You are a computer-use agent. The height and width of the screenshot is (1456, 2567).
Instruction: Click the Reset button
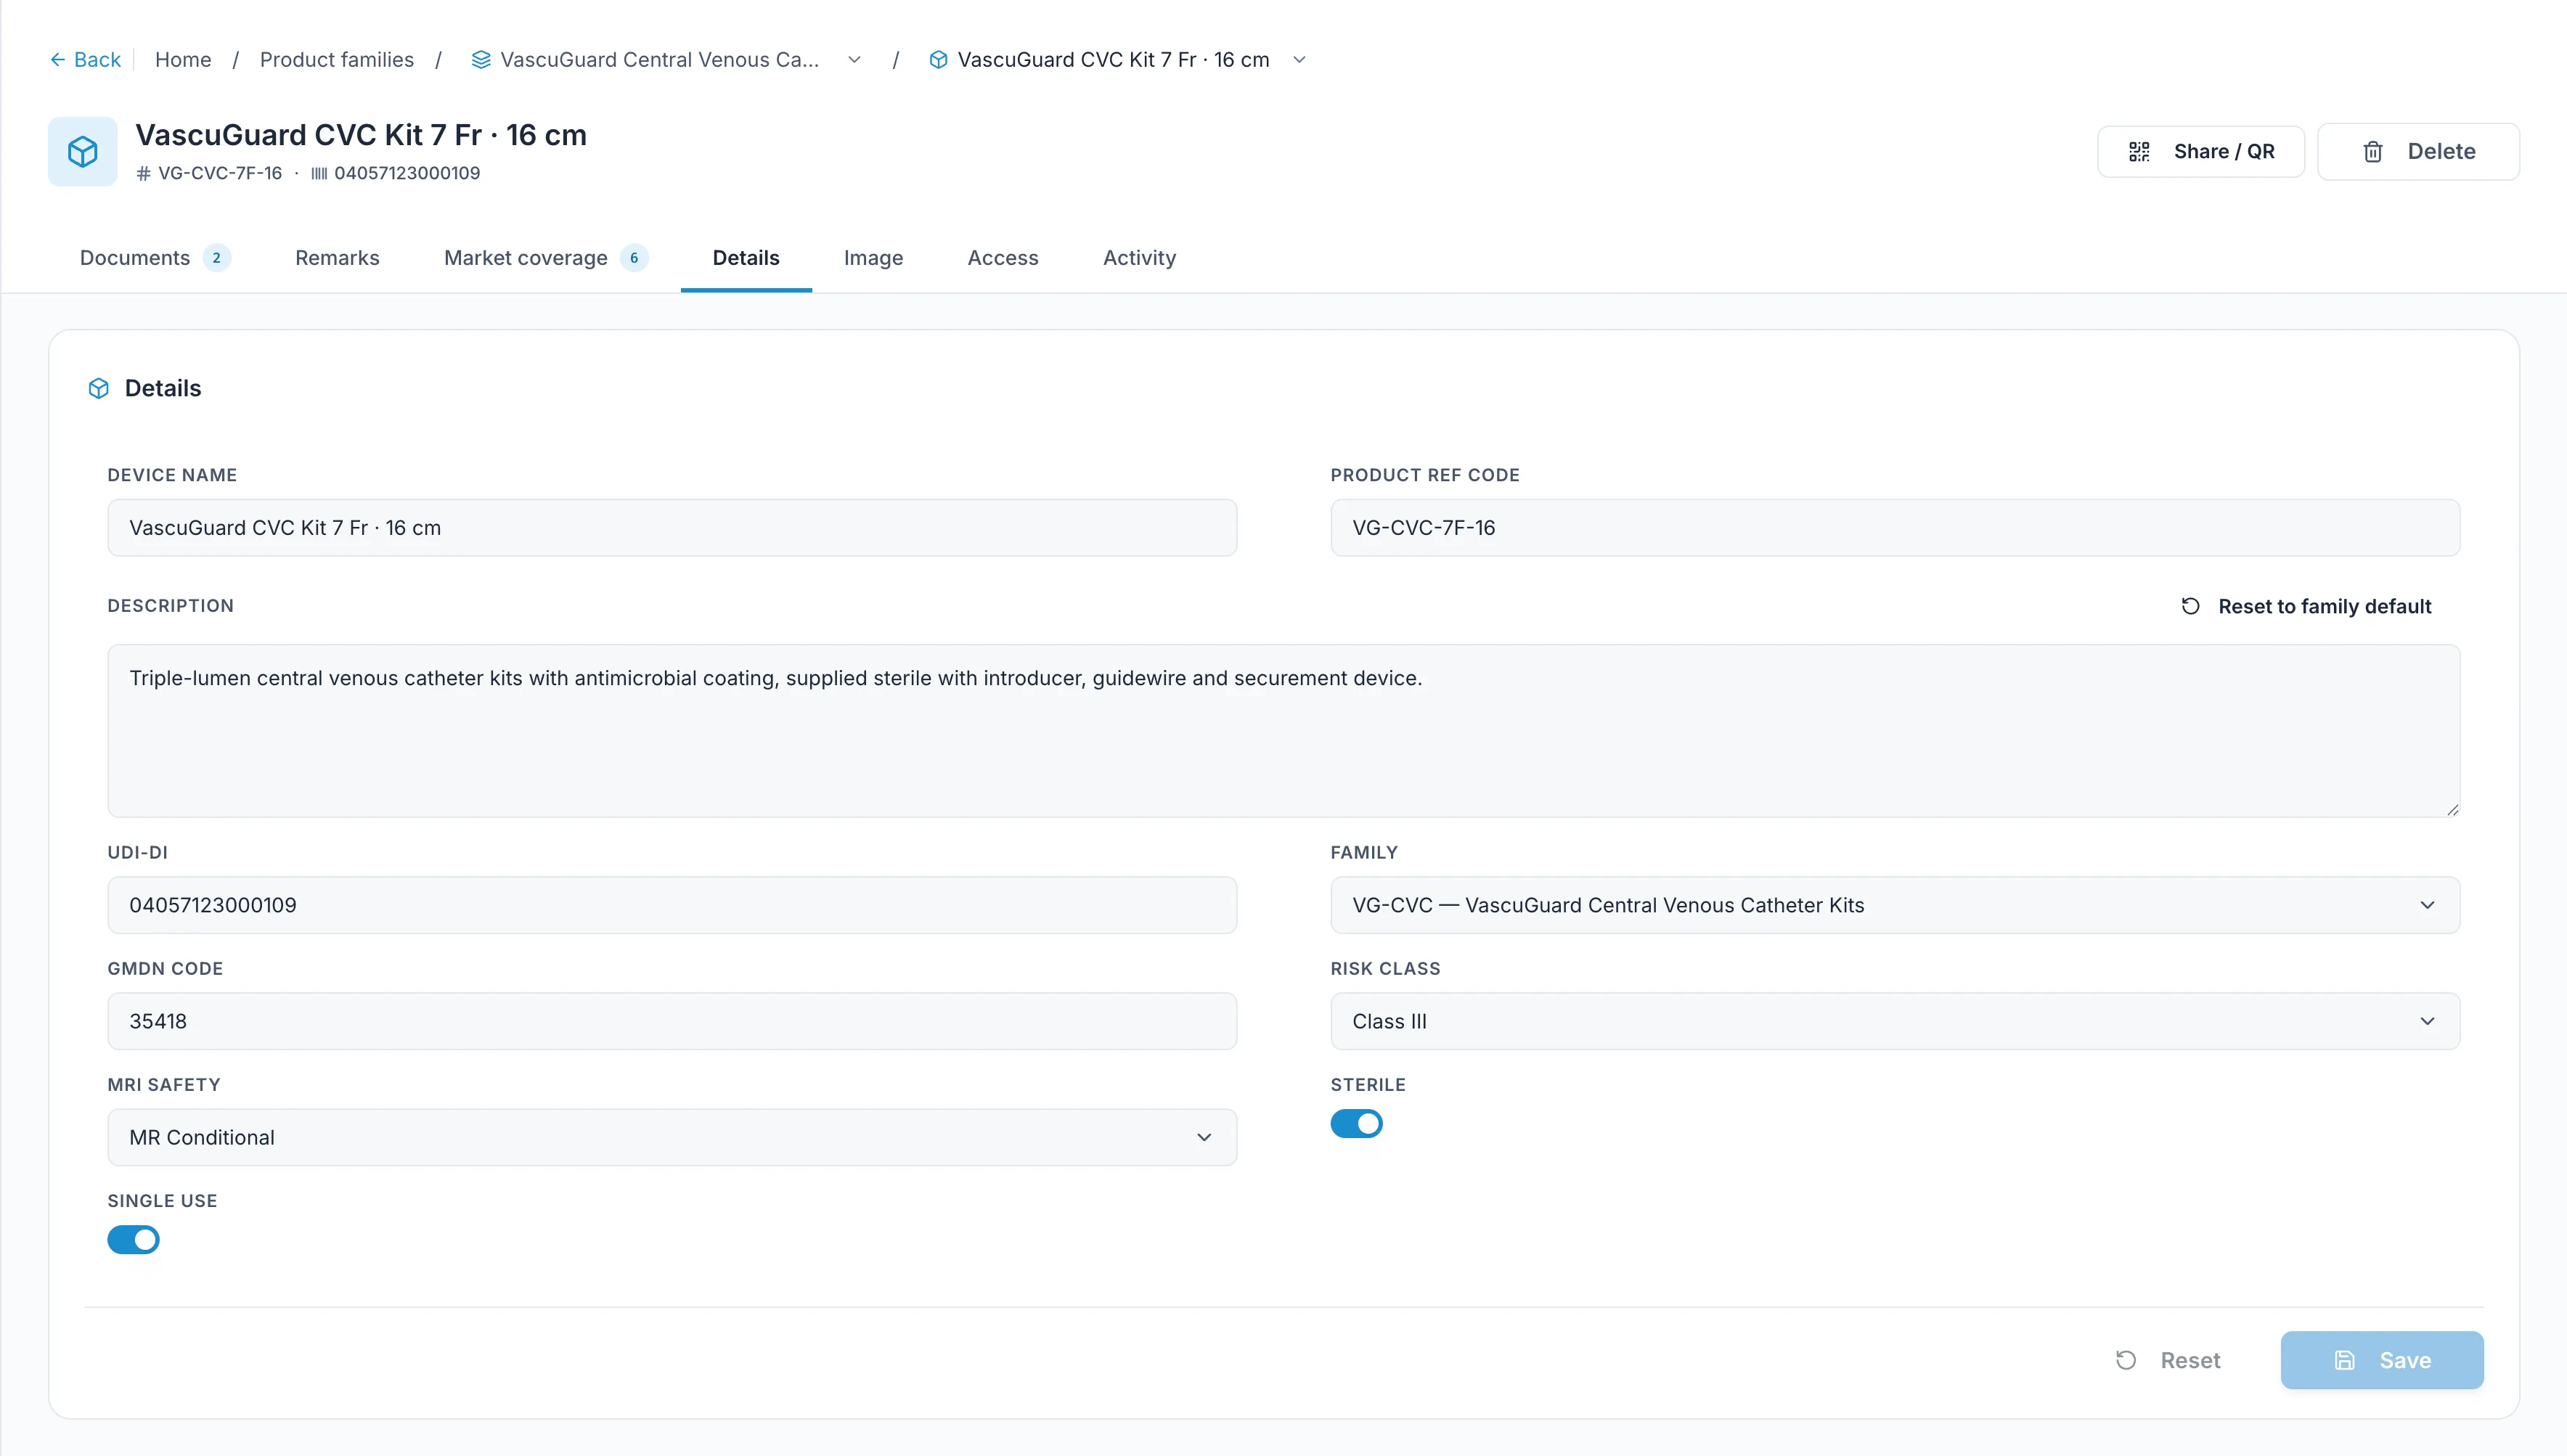(x=2168, y=1360)
